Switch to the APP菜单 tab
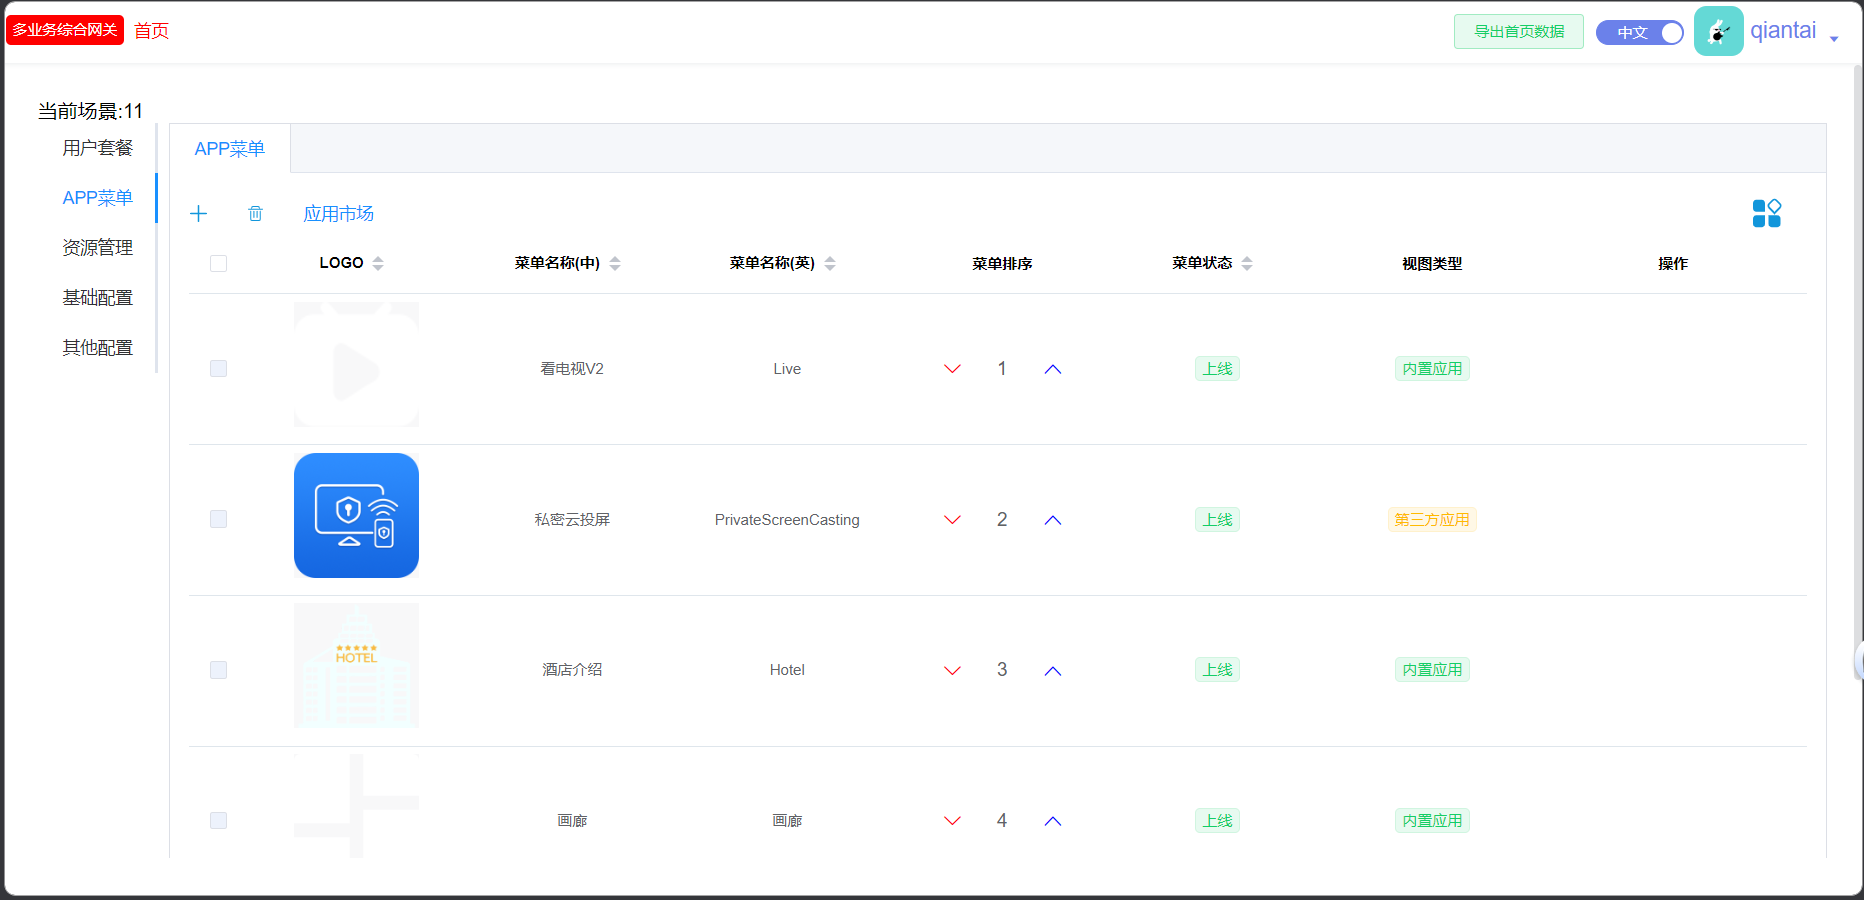The image size is (1864, 900). [x=230, y=149]
